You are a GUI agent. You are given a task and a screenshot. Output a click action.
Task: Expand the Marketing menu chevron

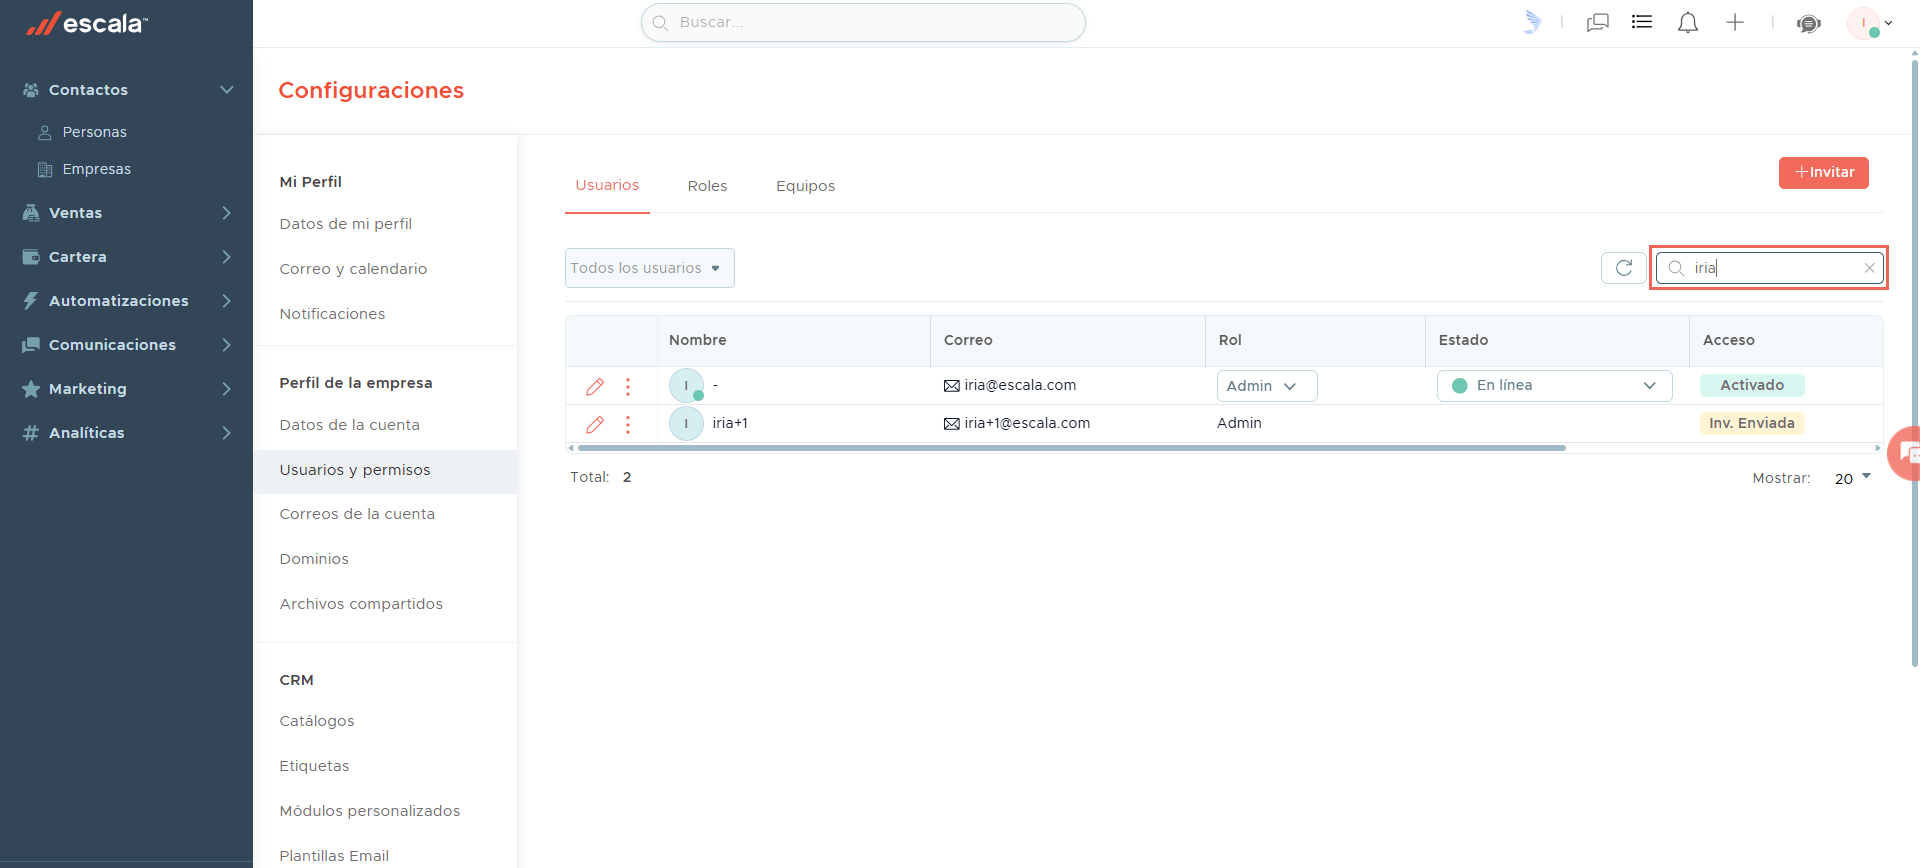pos(227,389)
